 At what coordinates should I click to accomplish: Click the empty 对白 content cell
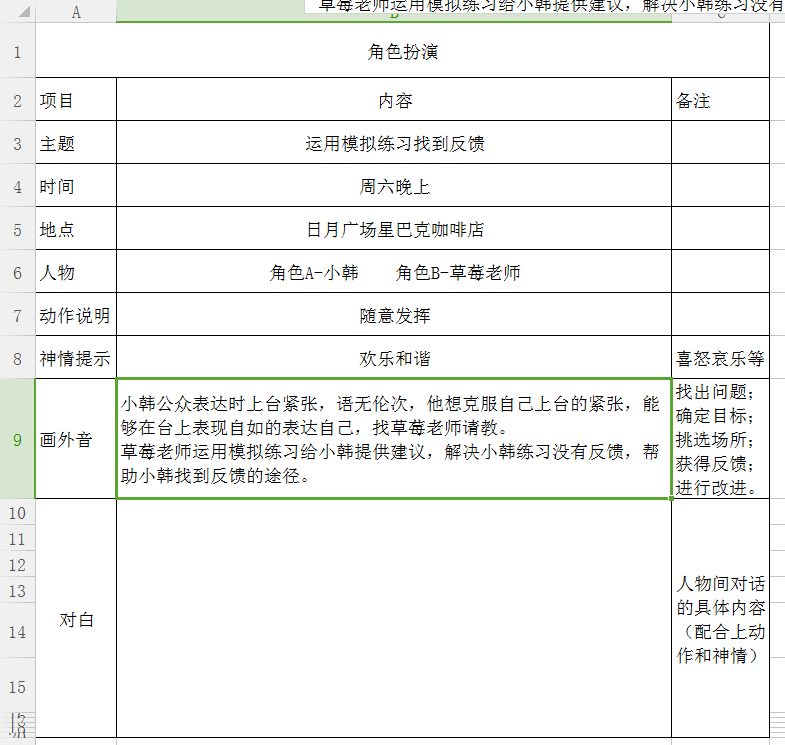click(394, 620)
